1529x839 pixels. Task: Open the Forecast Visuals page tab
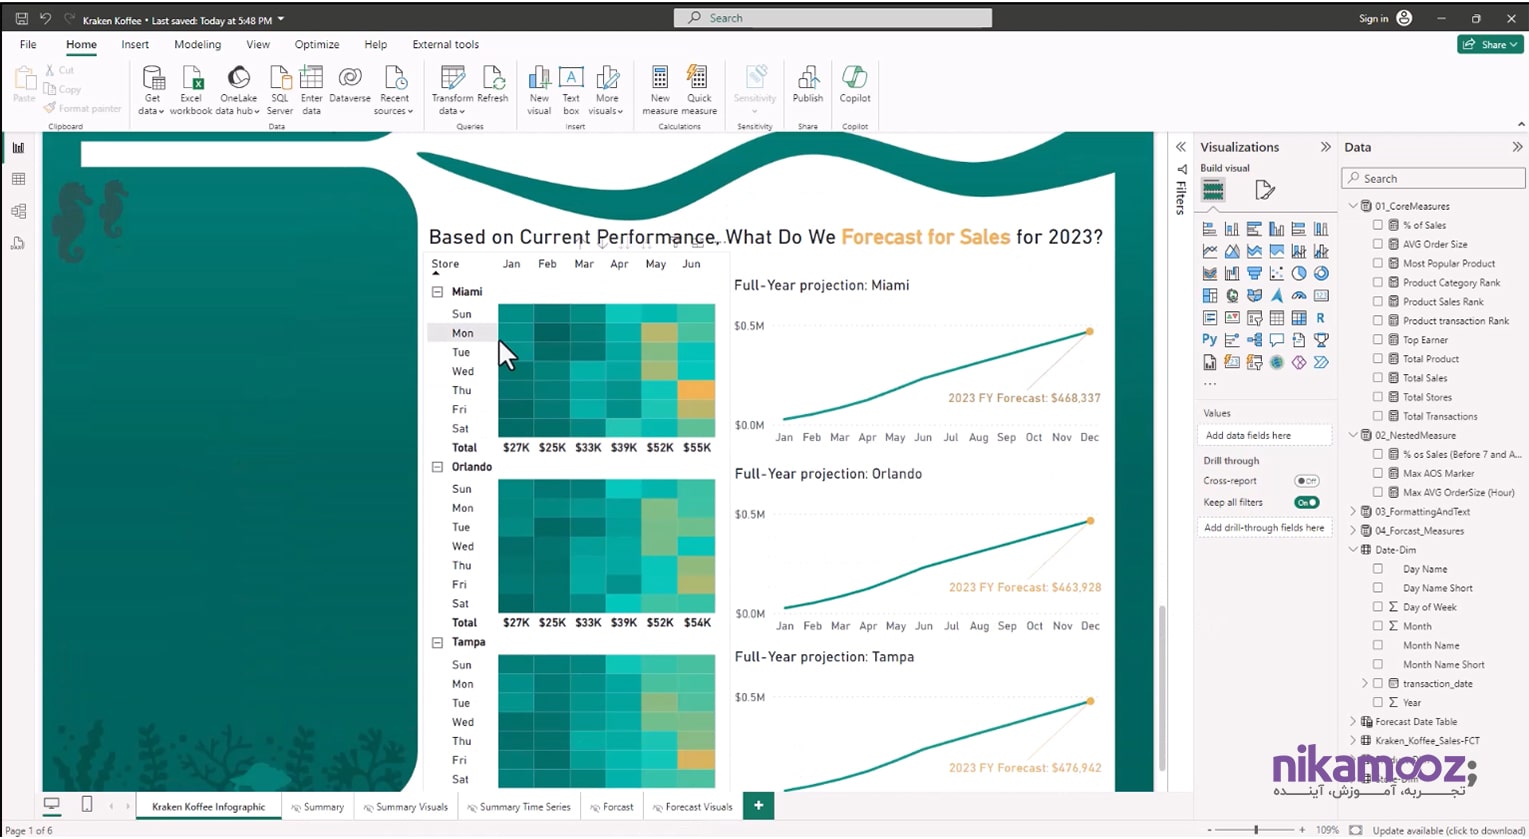(692, 807)
